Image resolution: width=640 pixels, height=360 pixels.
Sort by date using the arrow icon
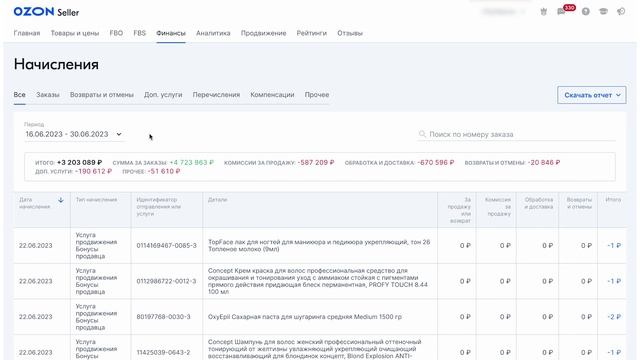(x=61, y=200)
